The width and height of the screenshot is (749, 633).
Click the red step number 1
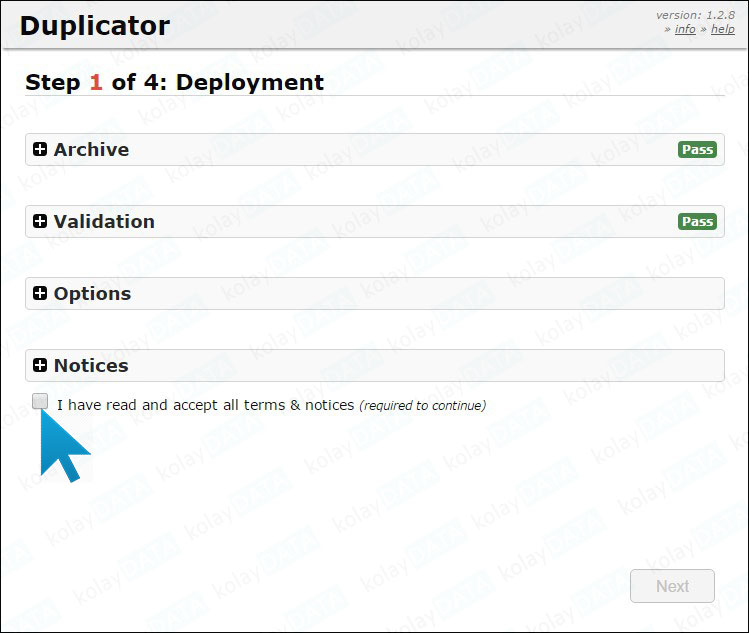tap(96, 83)
